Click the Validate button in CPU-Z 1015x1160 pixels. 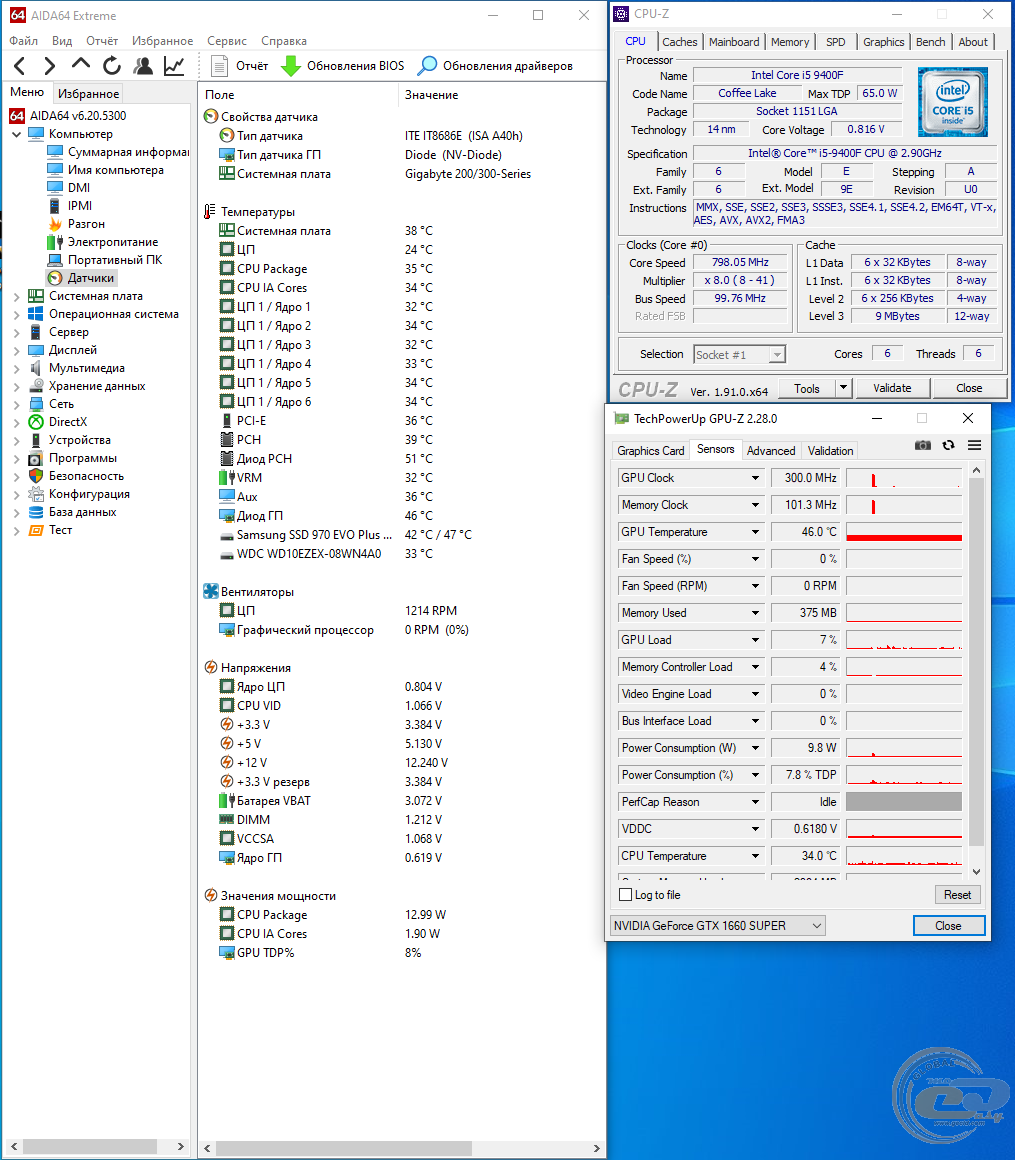pyautogui.click(x=891, y=388)
